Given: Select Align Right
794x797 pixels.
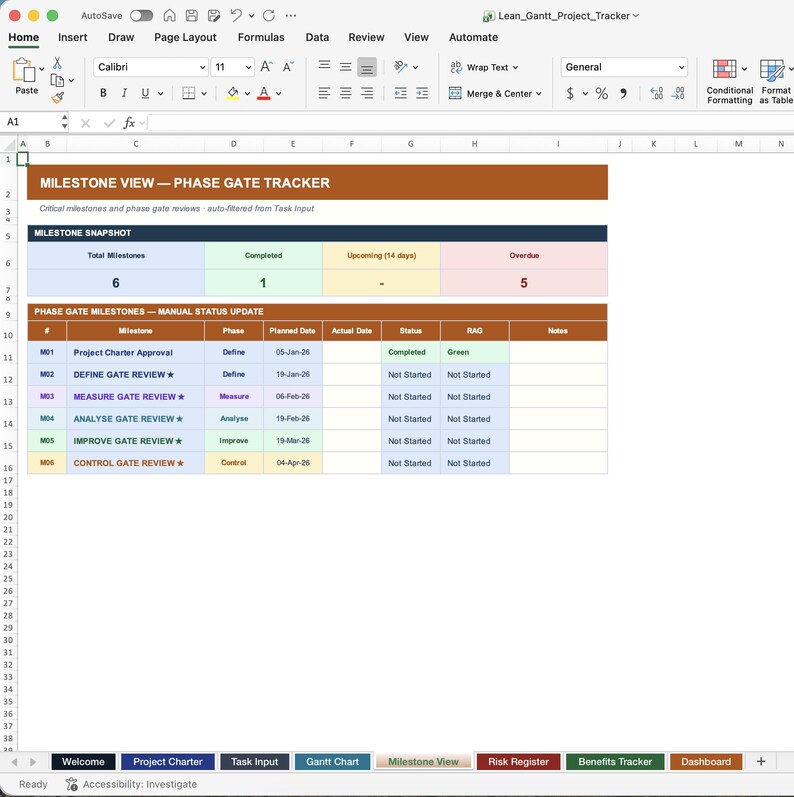Looking at the screenshot, I should pos(367,93).
